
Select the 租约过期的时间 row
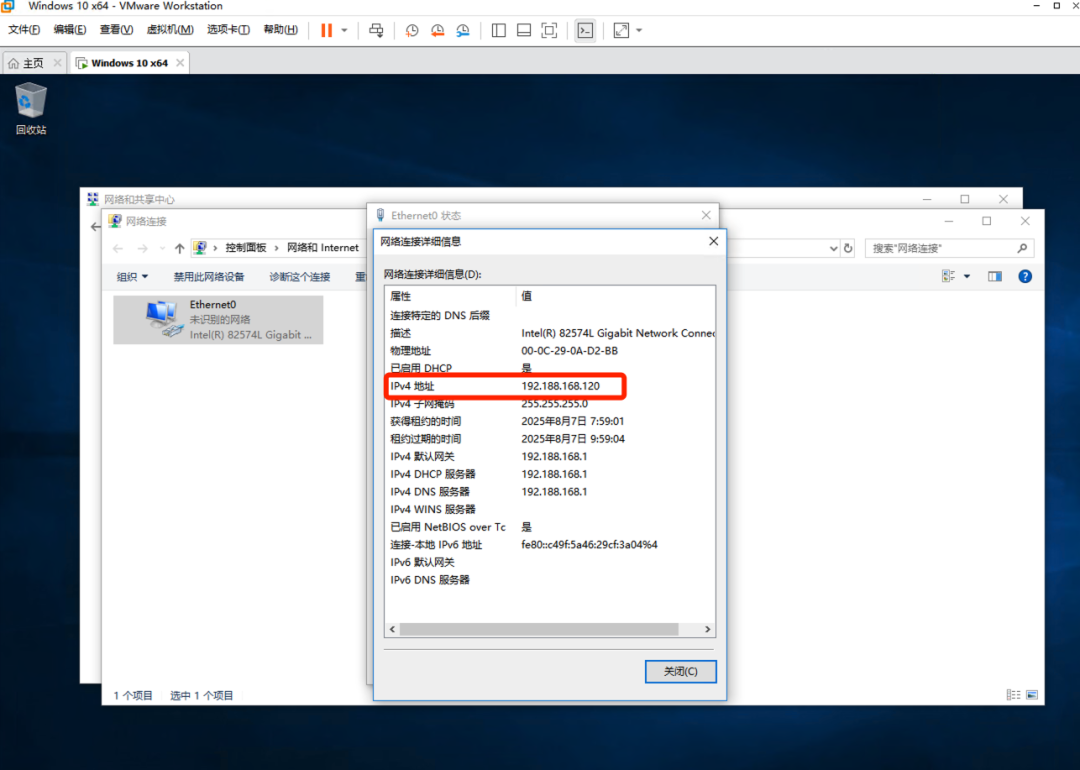550,439
